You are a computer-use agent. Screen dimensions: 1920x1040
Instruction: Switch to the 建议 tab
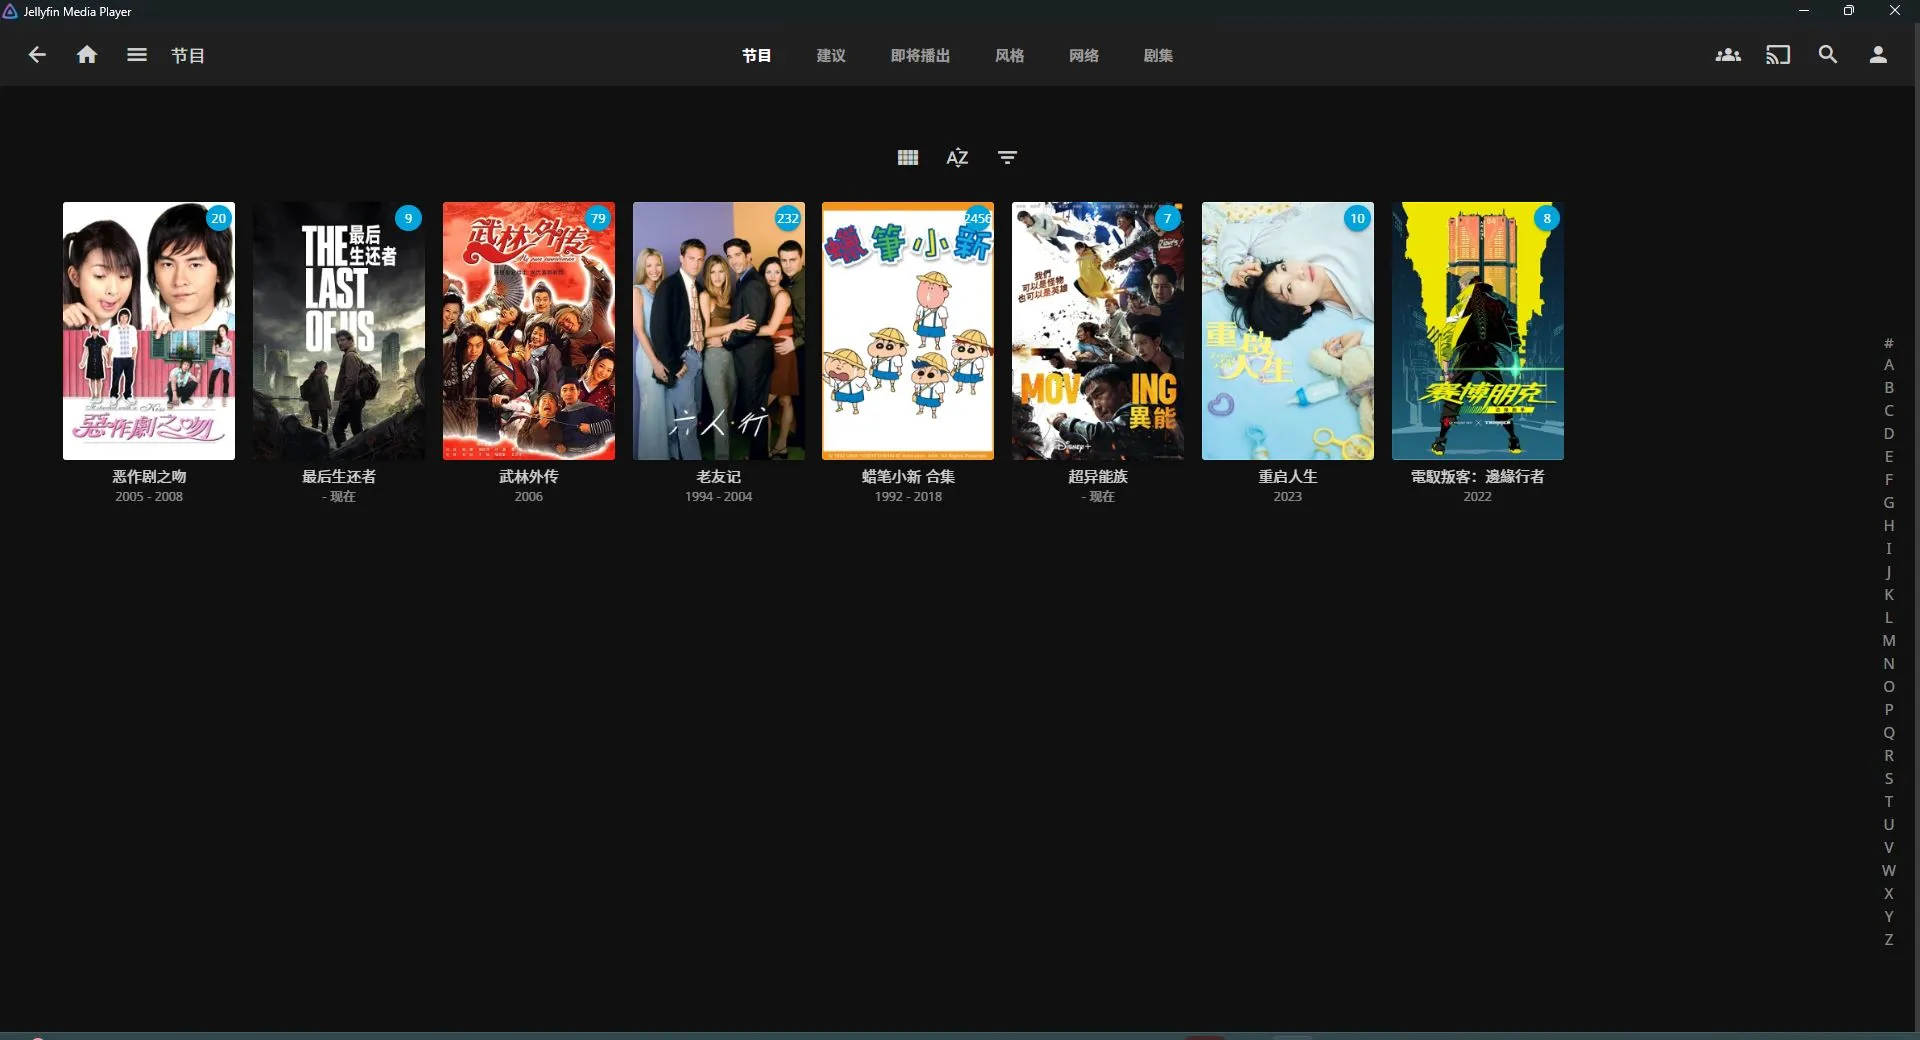pyautogui.click(x=831, y=56)
